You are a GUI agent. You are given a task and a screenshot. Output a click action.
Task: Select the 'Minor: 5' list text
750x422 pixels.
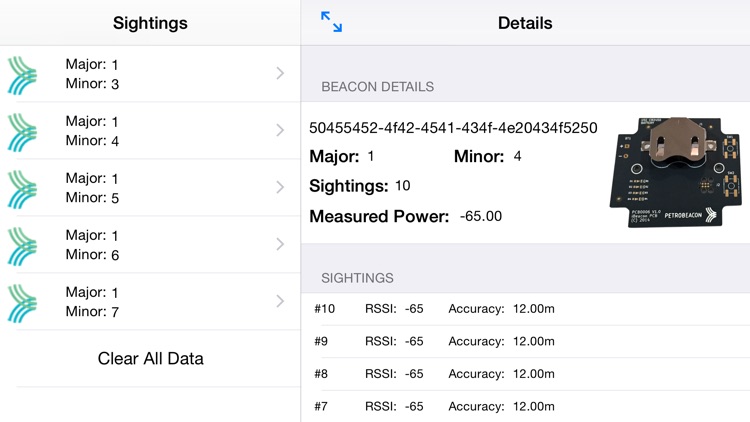[92, 198]
